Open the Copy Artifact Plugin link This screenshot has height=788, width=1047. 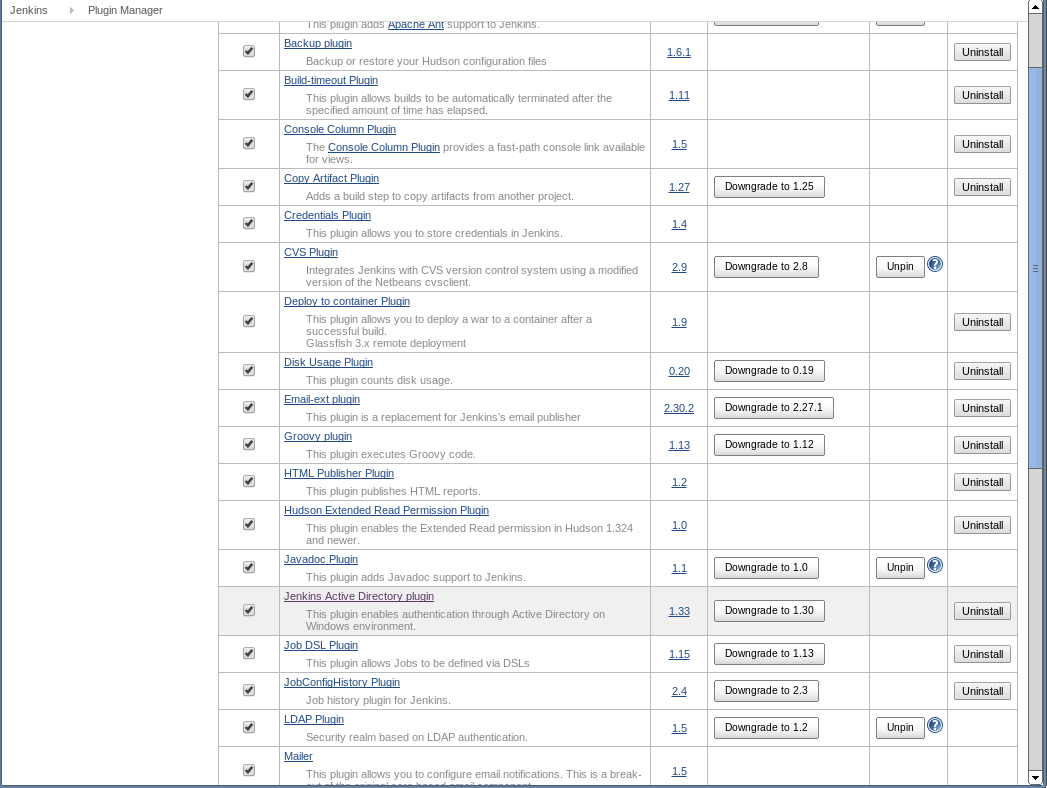331,178
